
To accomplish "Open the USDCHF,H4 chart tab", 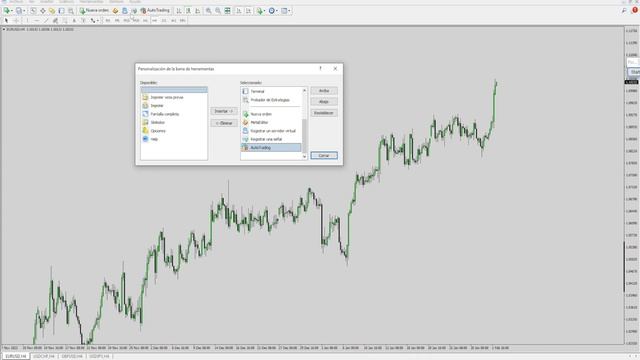I will pyautogui.click(x=44, y=356).
